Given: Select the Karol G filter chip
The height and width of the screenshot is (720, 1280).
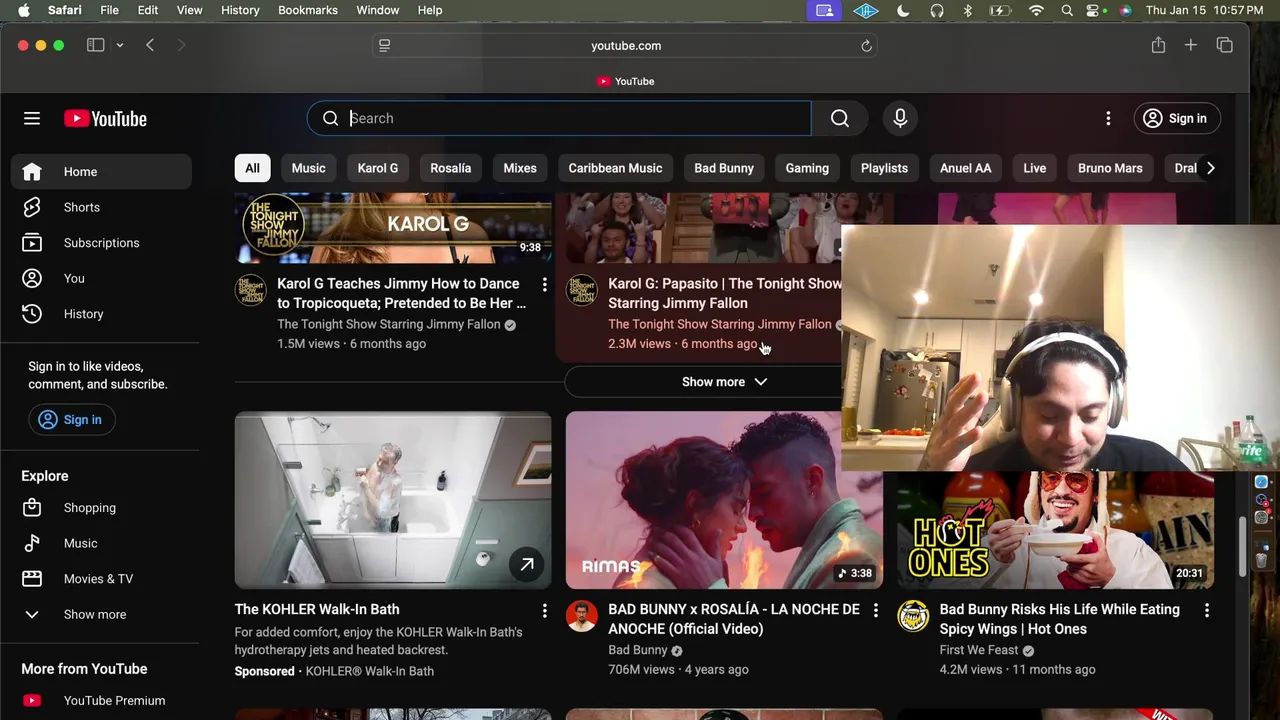Looking at the screenshot, I should coord(378,168).
